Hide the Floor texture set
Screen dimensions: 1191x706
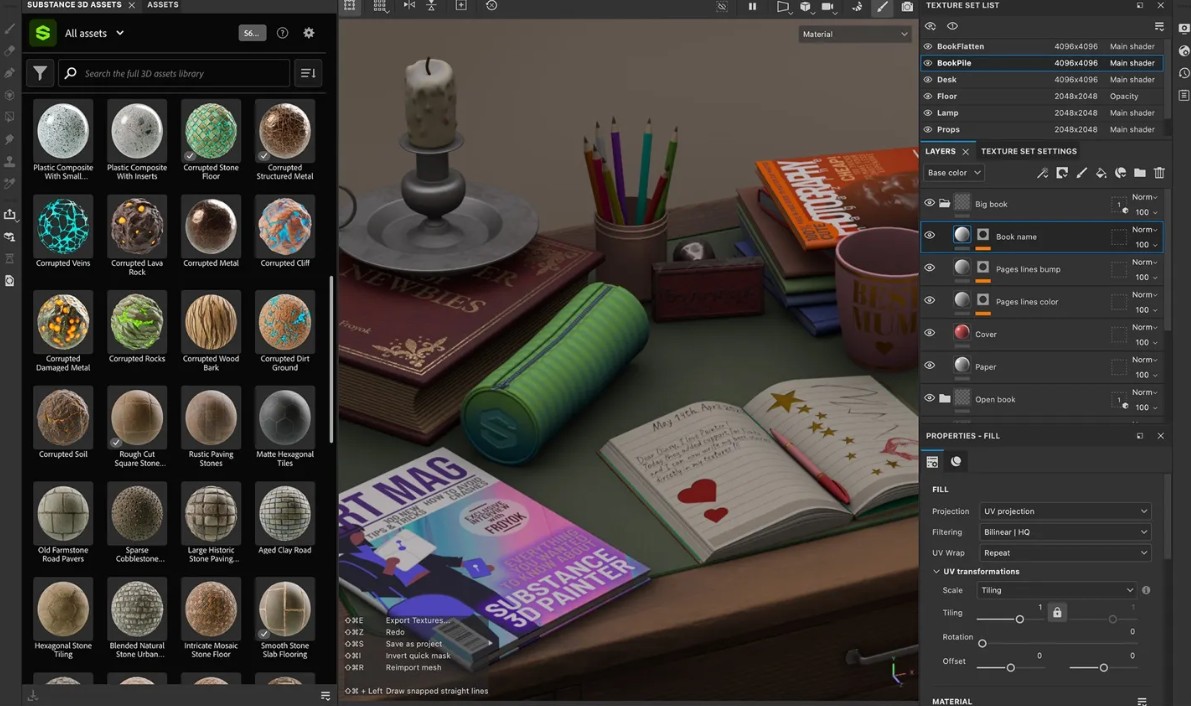(x=927, y=97)
